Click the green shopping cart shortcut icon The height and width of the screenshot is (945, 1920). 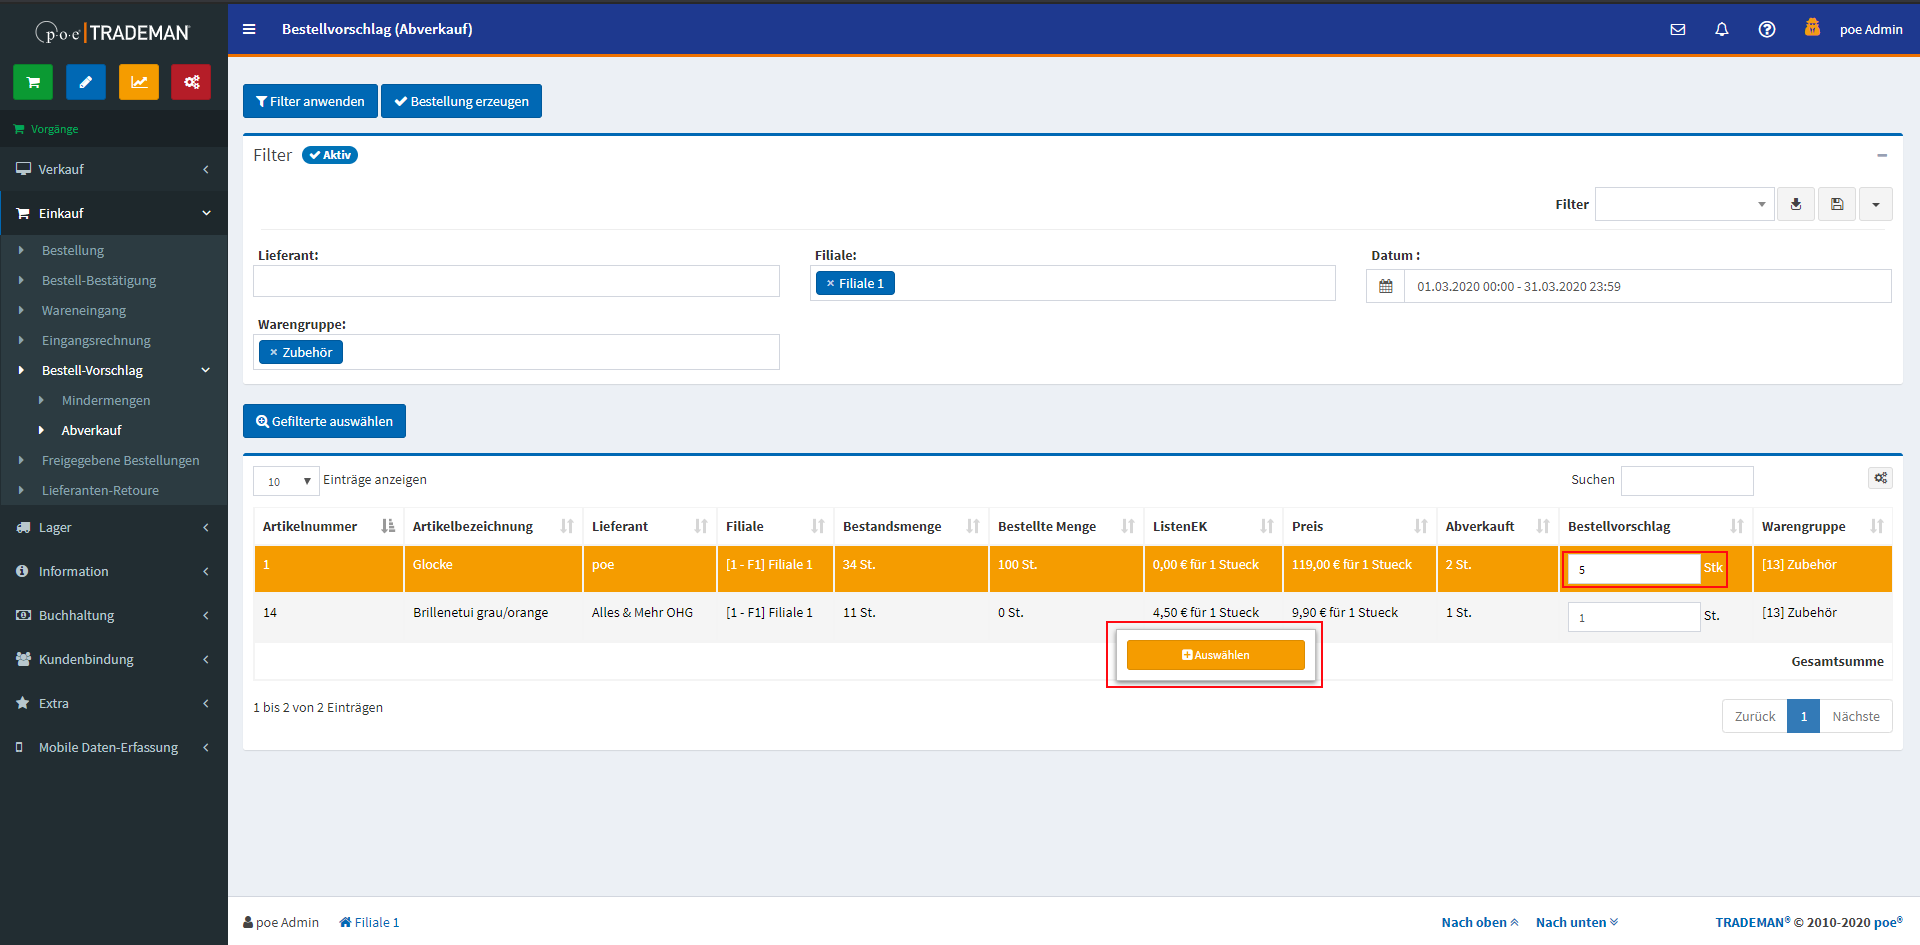coord(33,82)
